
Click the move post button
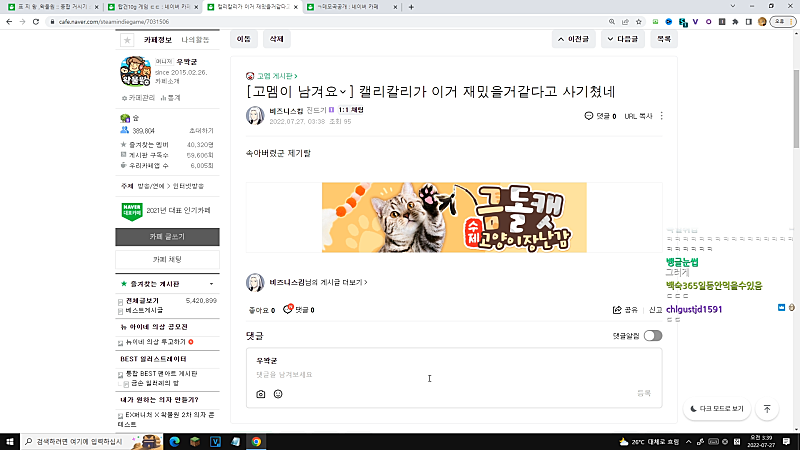coord(244,39)
